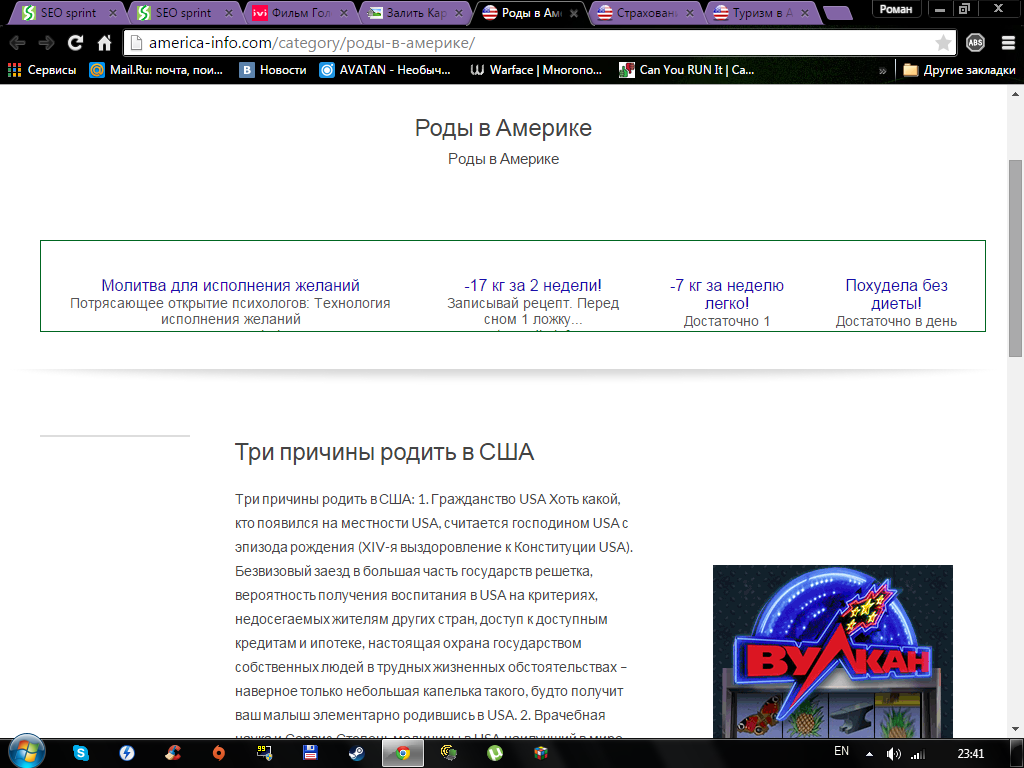The image size is (1024, 768).
Task: Open Origin from the taskbar
Action: click(219, 753)
